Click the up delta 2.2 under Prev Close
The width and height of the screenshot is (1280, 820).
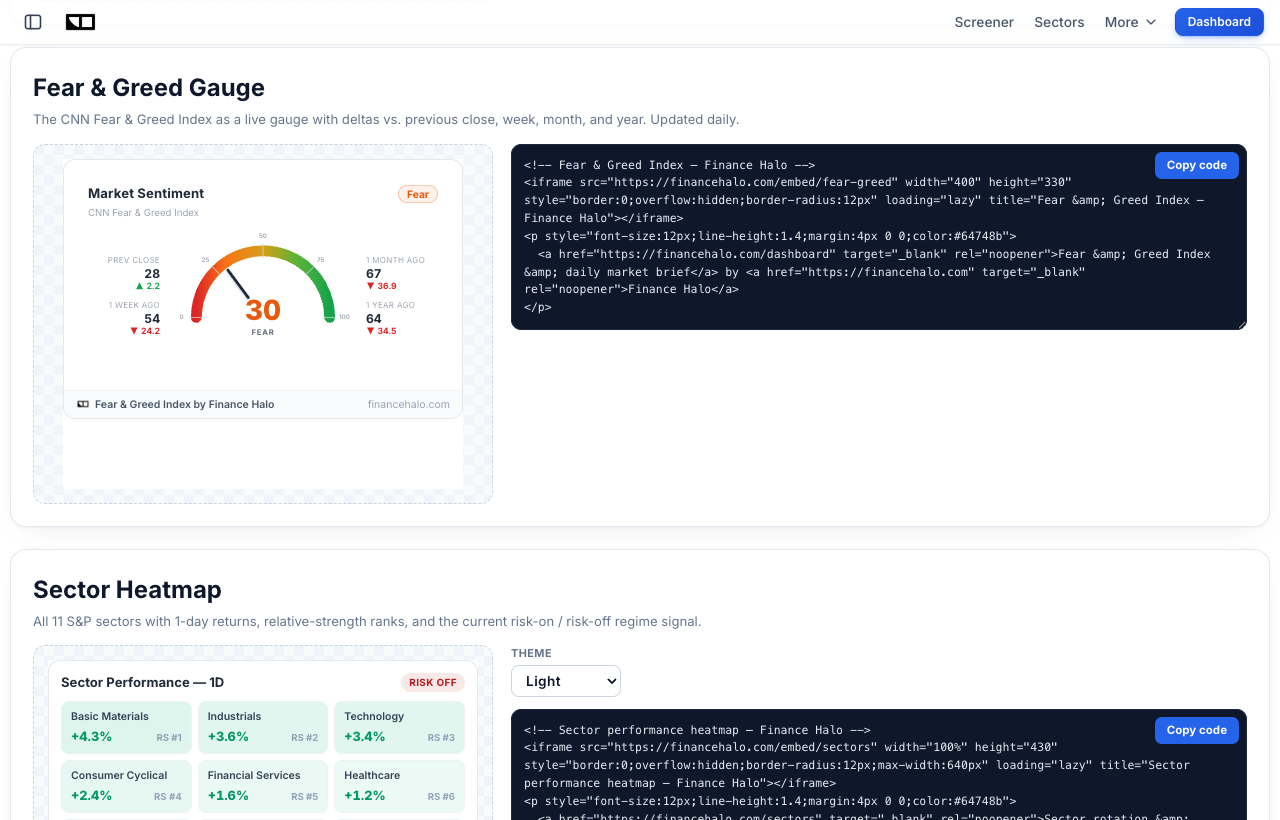pos(148,286)
